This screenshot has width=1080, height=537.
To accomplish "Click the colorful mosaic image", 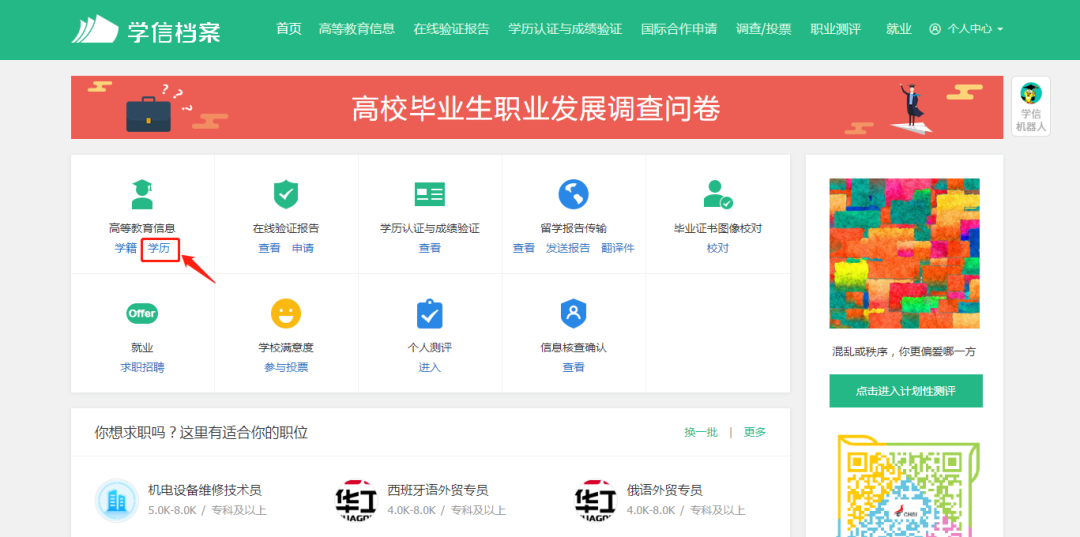I will click(904, 253).
